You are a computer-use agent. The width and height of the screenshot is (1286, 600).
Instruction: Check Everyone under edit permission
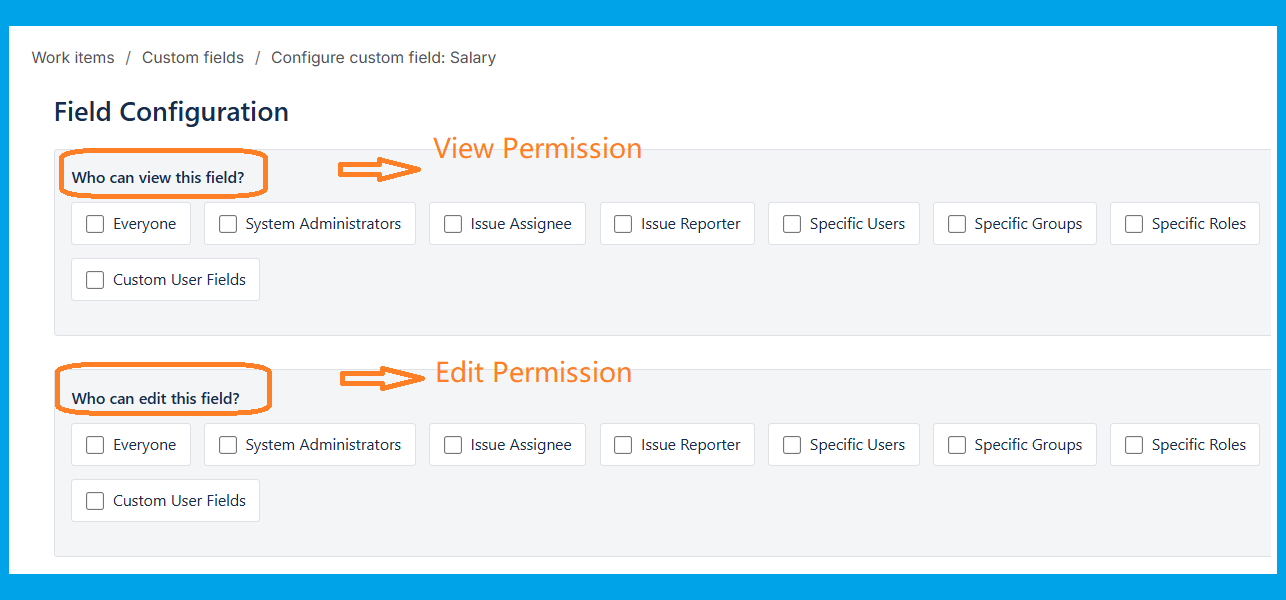[x=95, y=446]
